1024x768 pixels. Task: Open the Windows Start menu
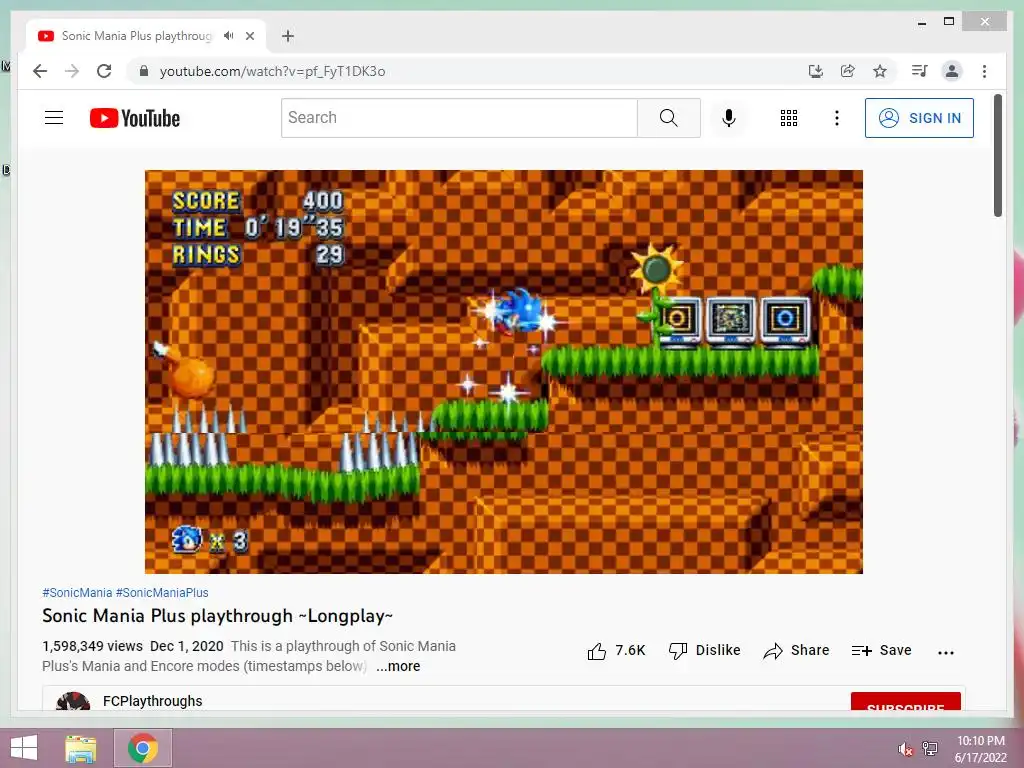24,748
